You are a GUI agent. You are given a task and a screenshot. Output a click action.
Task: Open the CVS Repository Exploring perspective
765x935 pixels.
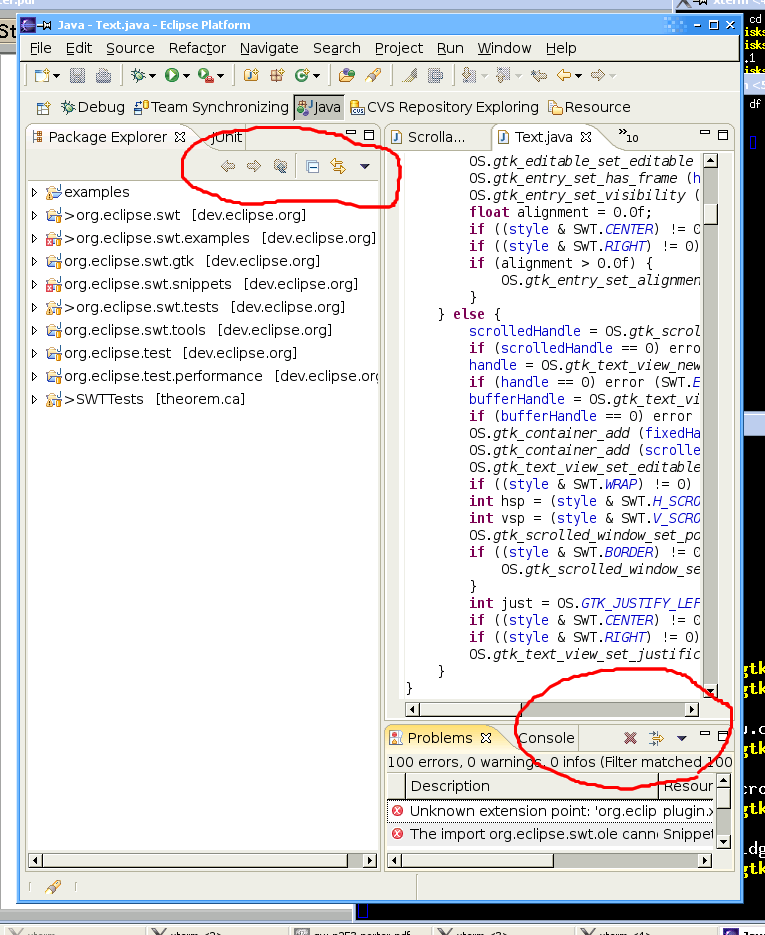point(450,107)
